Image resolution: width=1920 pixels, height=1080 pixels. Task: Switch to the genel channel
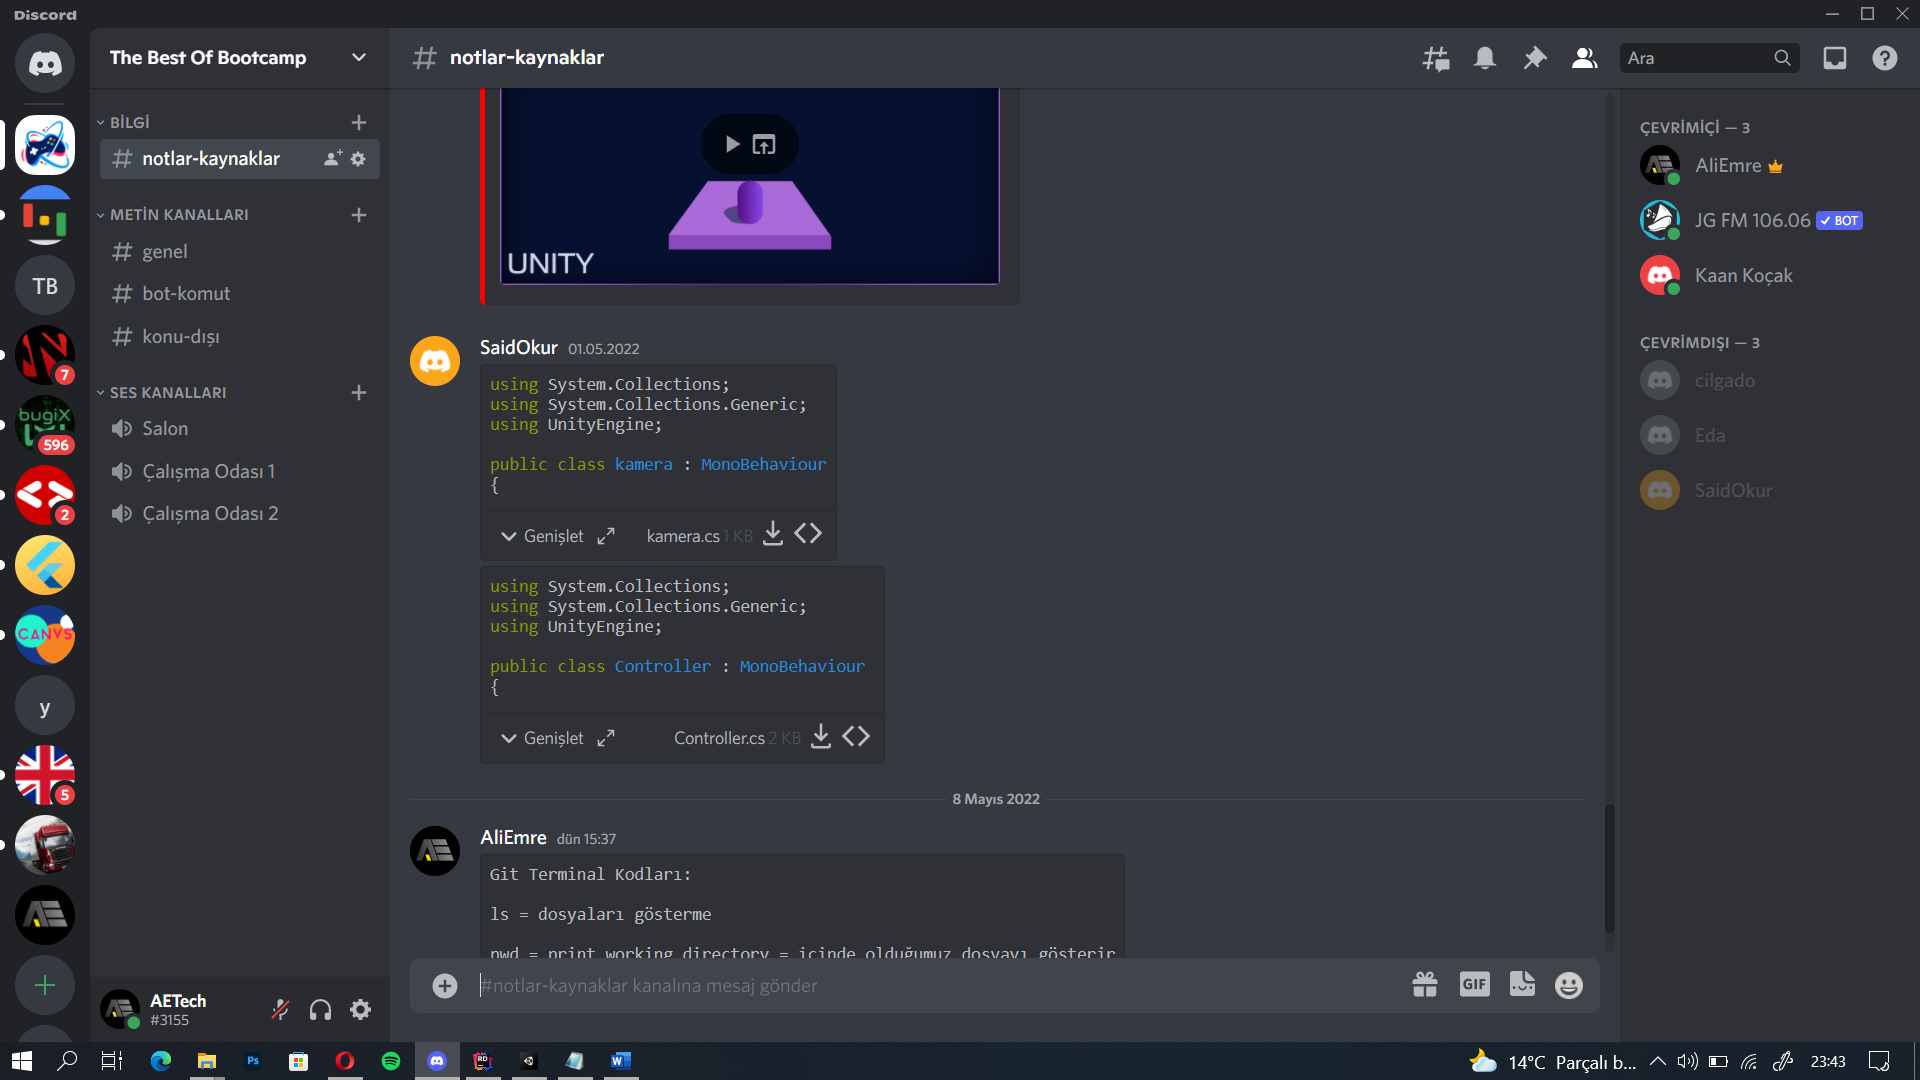coord(163,251)
